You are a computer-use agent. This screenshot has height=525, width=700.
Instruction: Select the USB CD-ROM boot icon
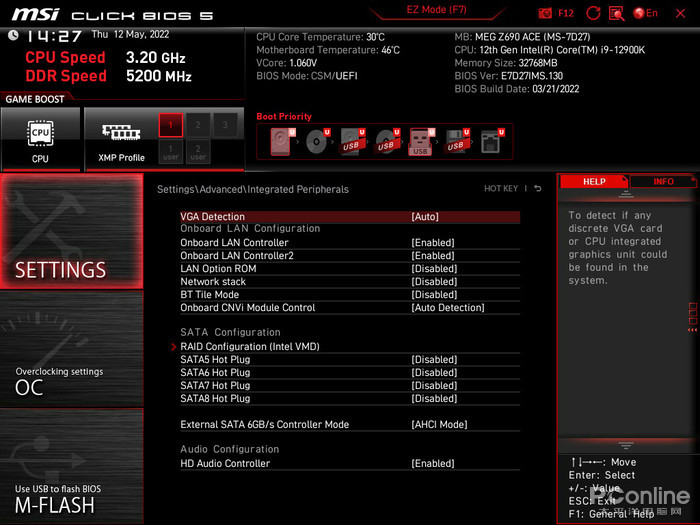point(387,141)
